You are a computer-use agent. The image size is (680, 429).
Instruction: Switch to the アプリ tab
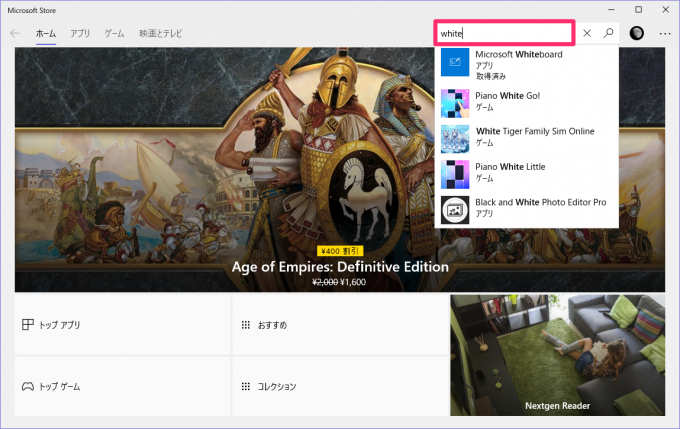[x=80, y=33]
